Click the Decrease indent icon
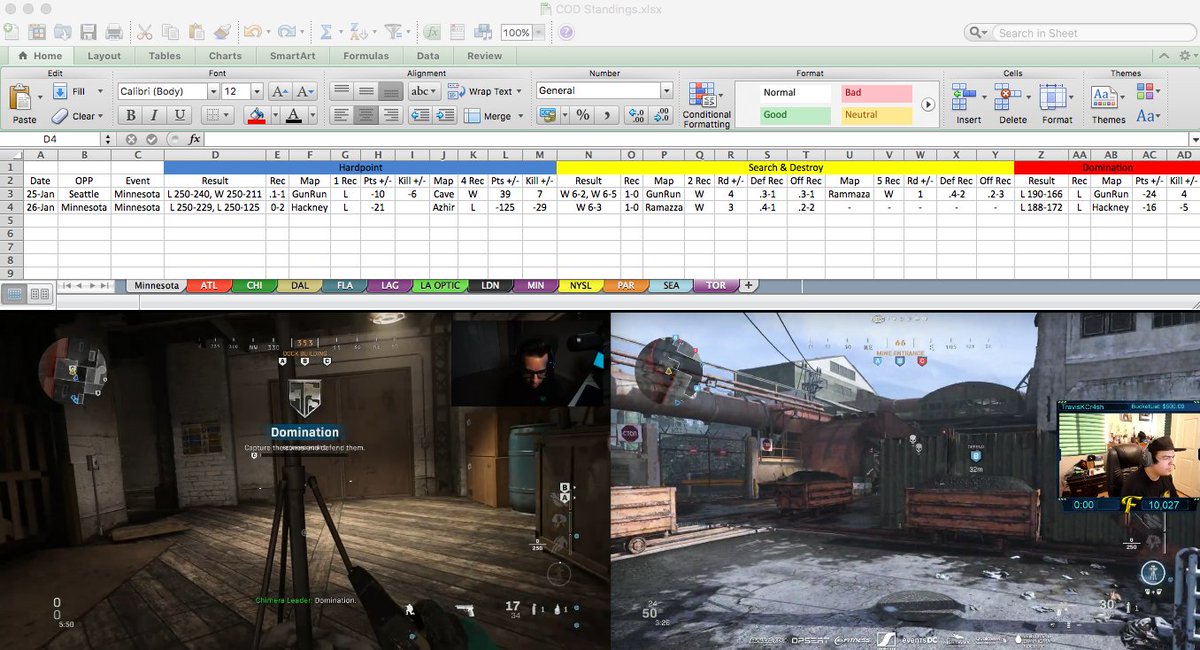Image resolution: width=1200 pixels, height=650 pixels. [420, 116]
